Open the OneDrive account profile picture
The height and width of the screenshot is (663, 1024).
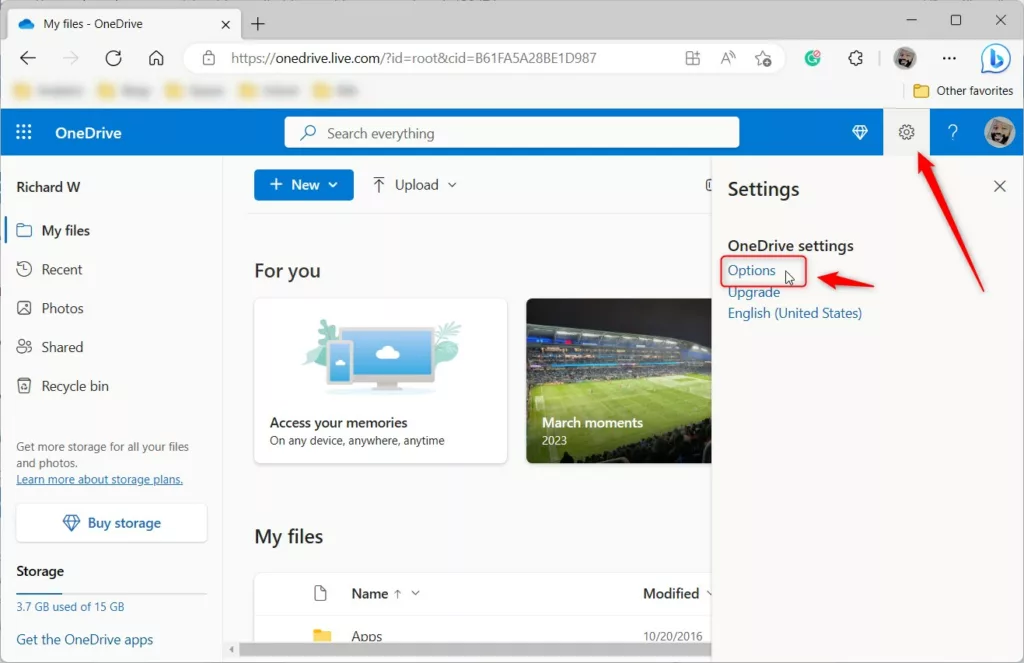[x=999, y=133]
